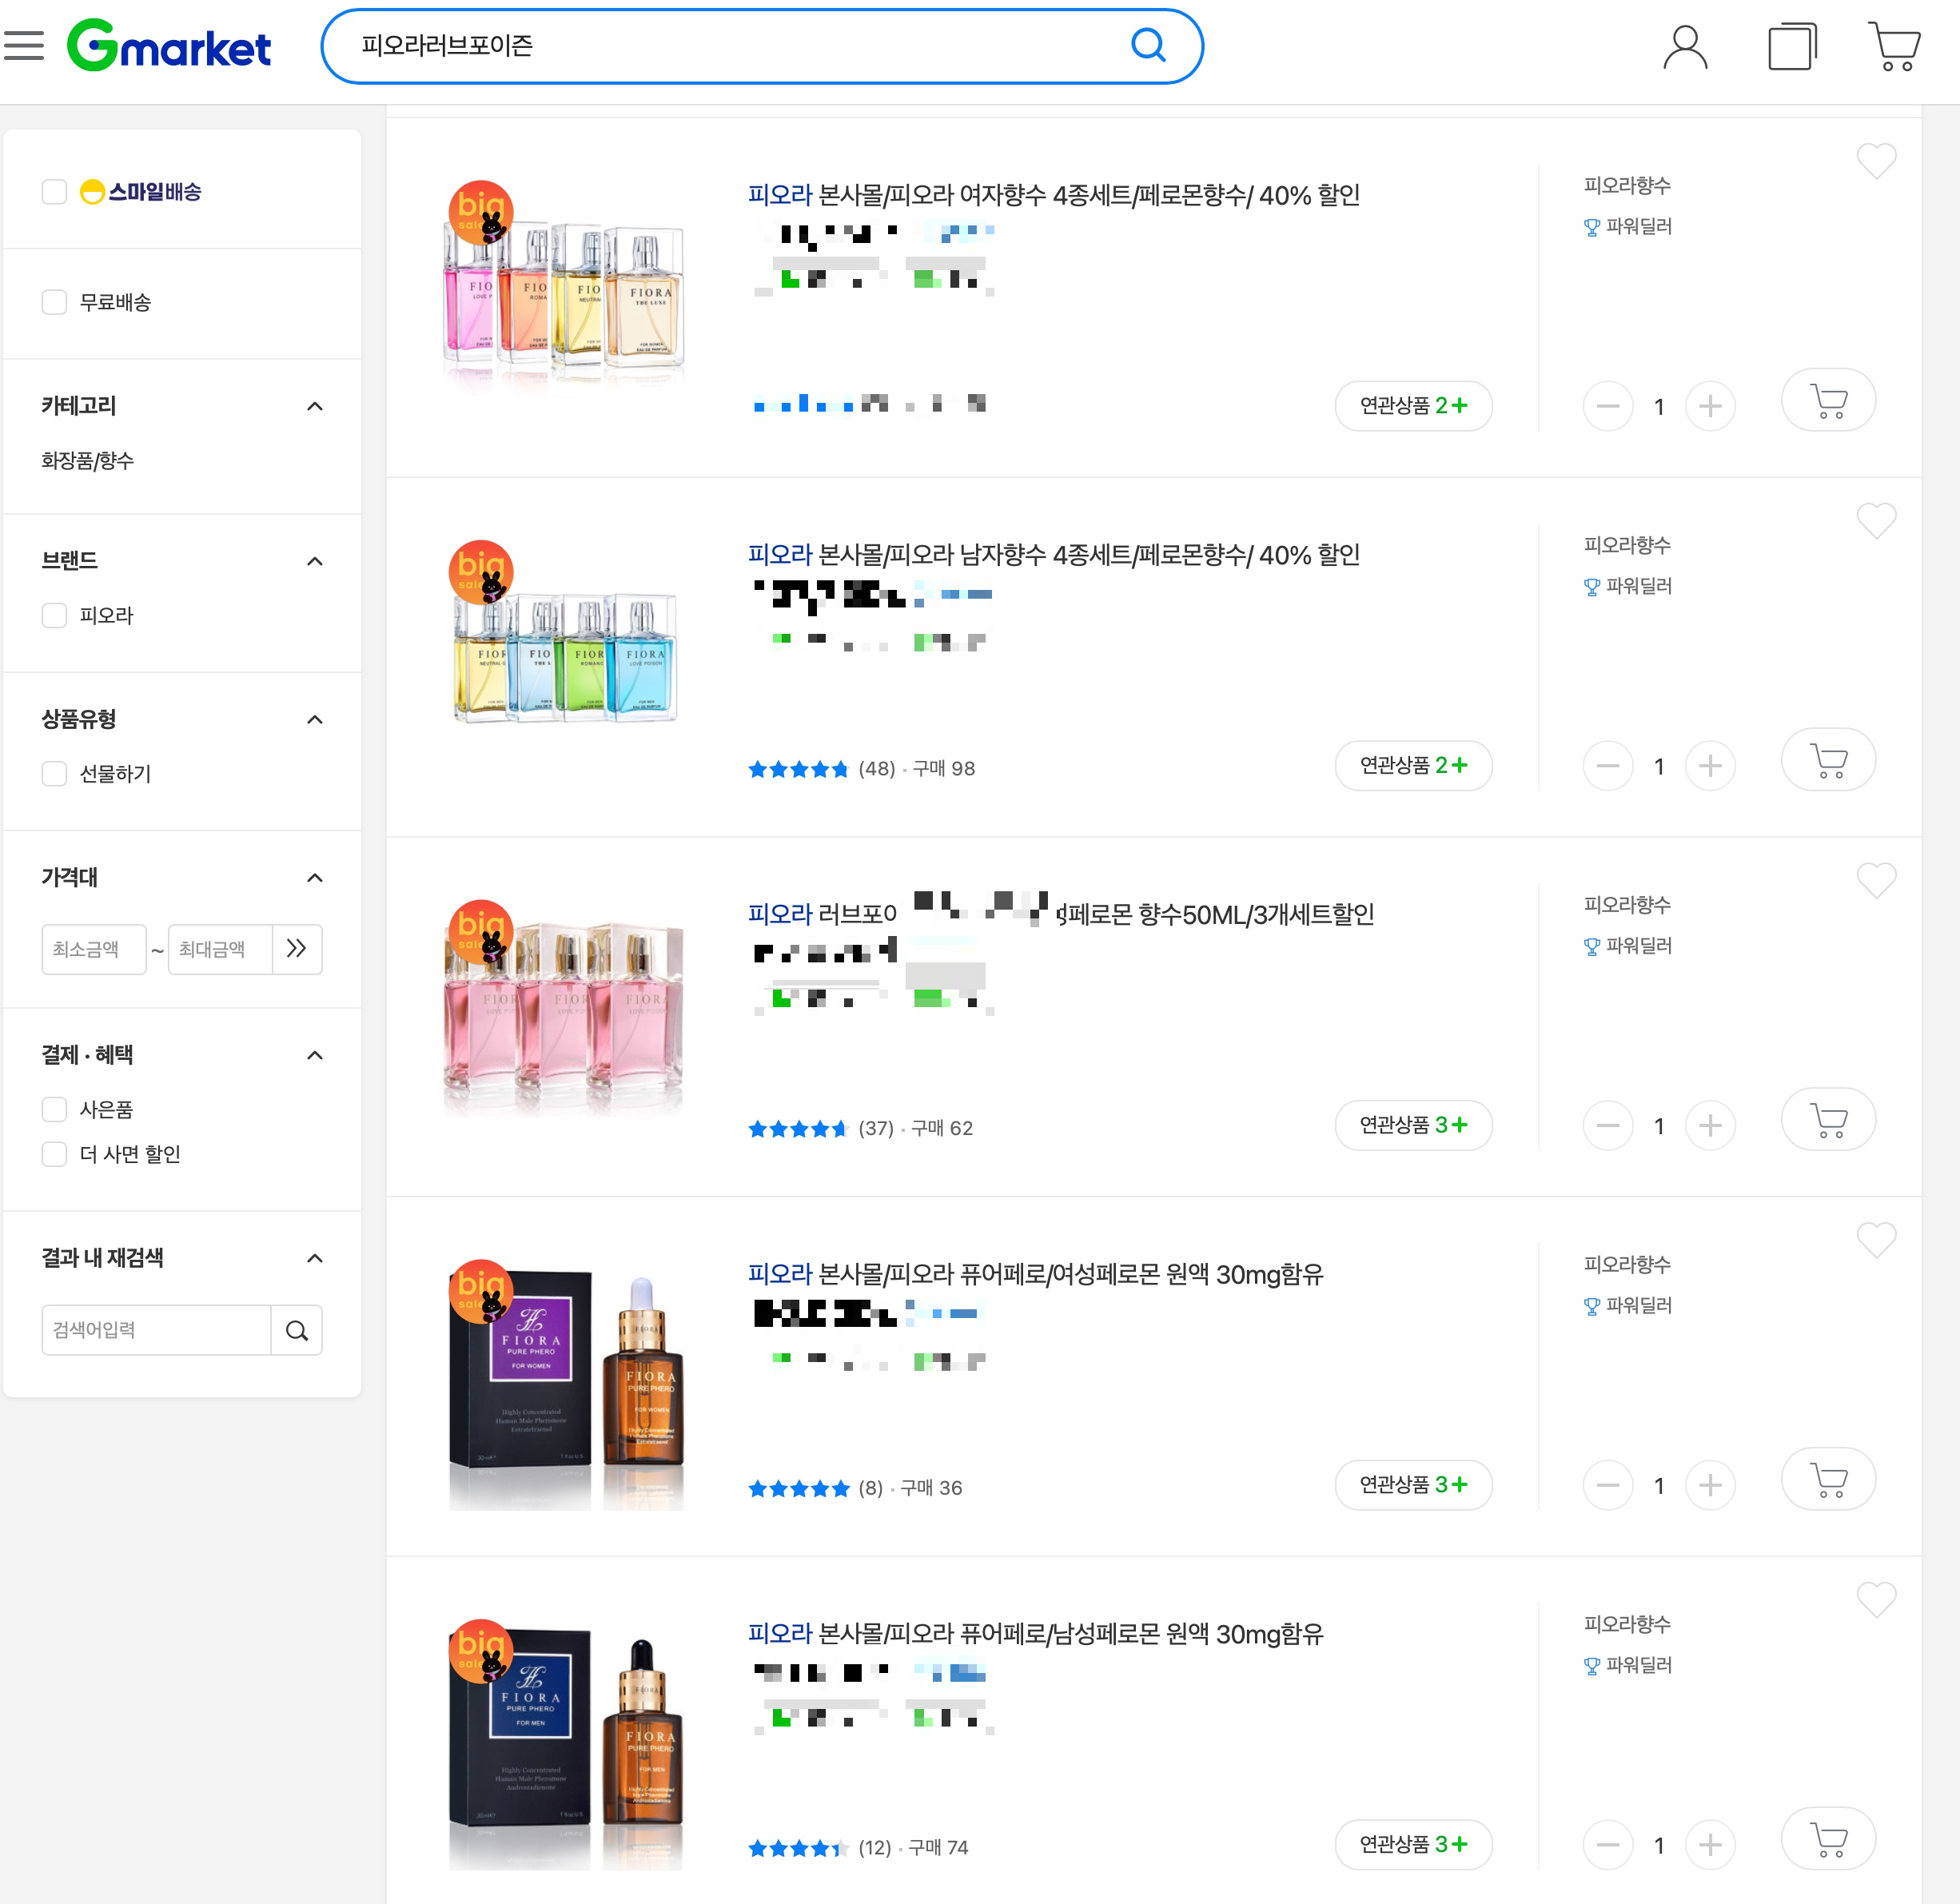Open the my account profile icon

(1684, 47)
